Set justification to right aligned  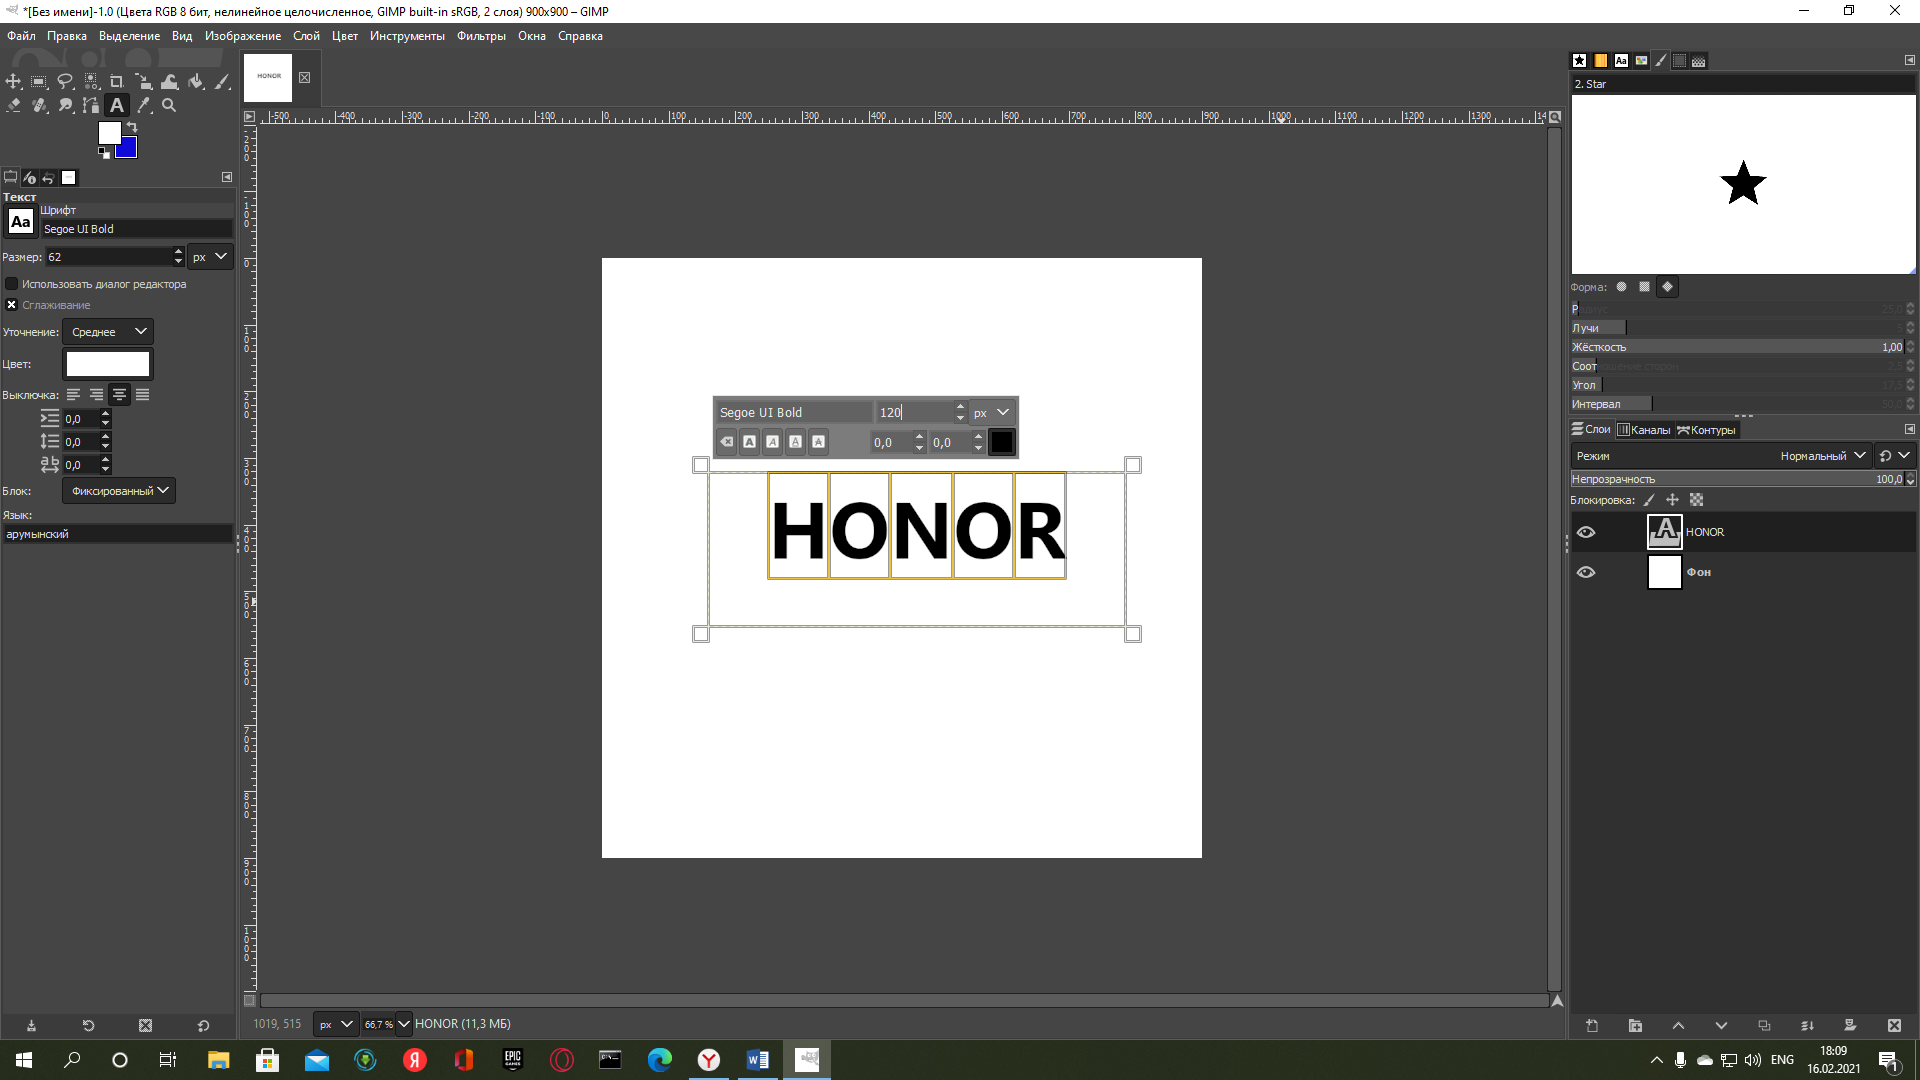[x=96, y=395]
